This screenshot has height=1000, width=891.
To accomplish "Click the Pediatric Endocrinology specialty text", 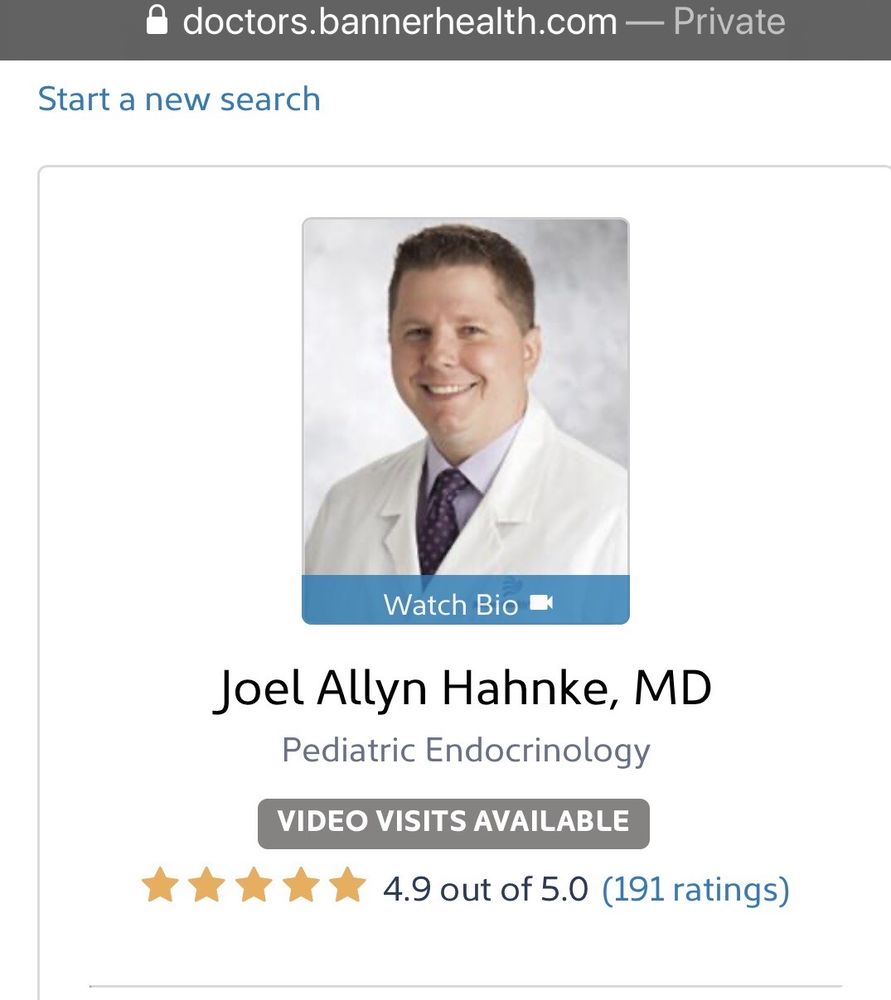I will [x=466, y=750].
